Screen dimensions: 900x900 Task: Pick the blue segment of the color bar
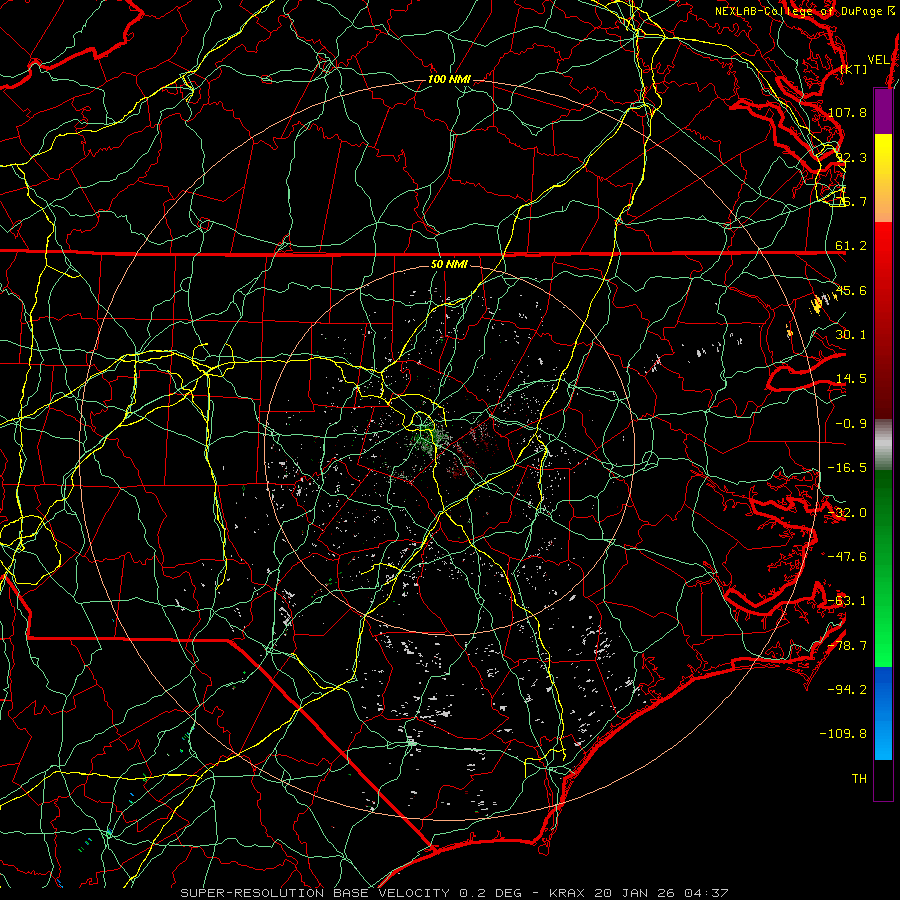[883, 713]
